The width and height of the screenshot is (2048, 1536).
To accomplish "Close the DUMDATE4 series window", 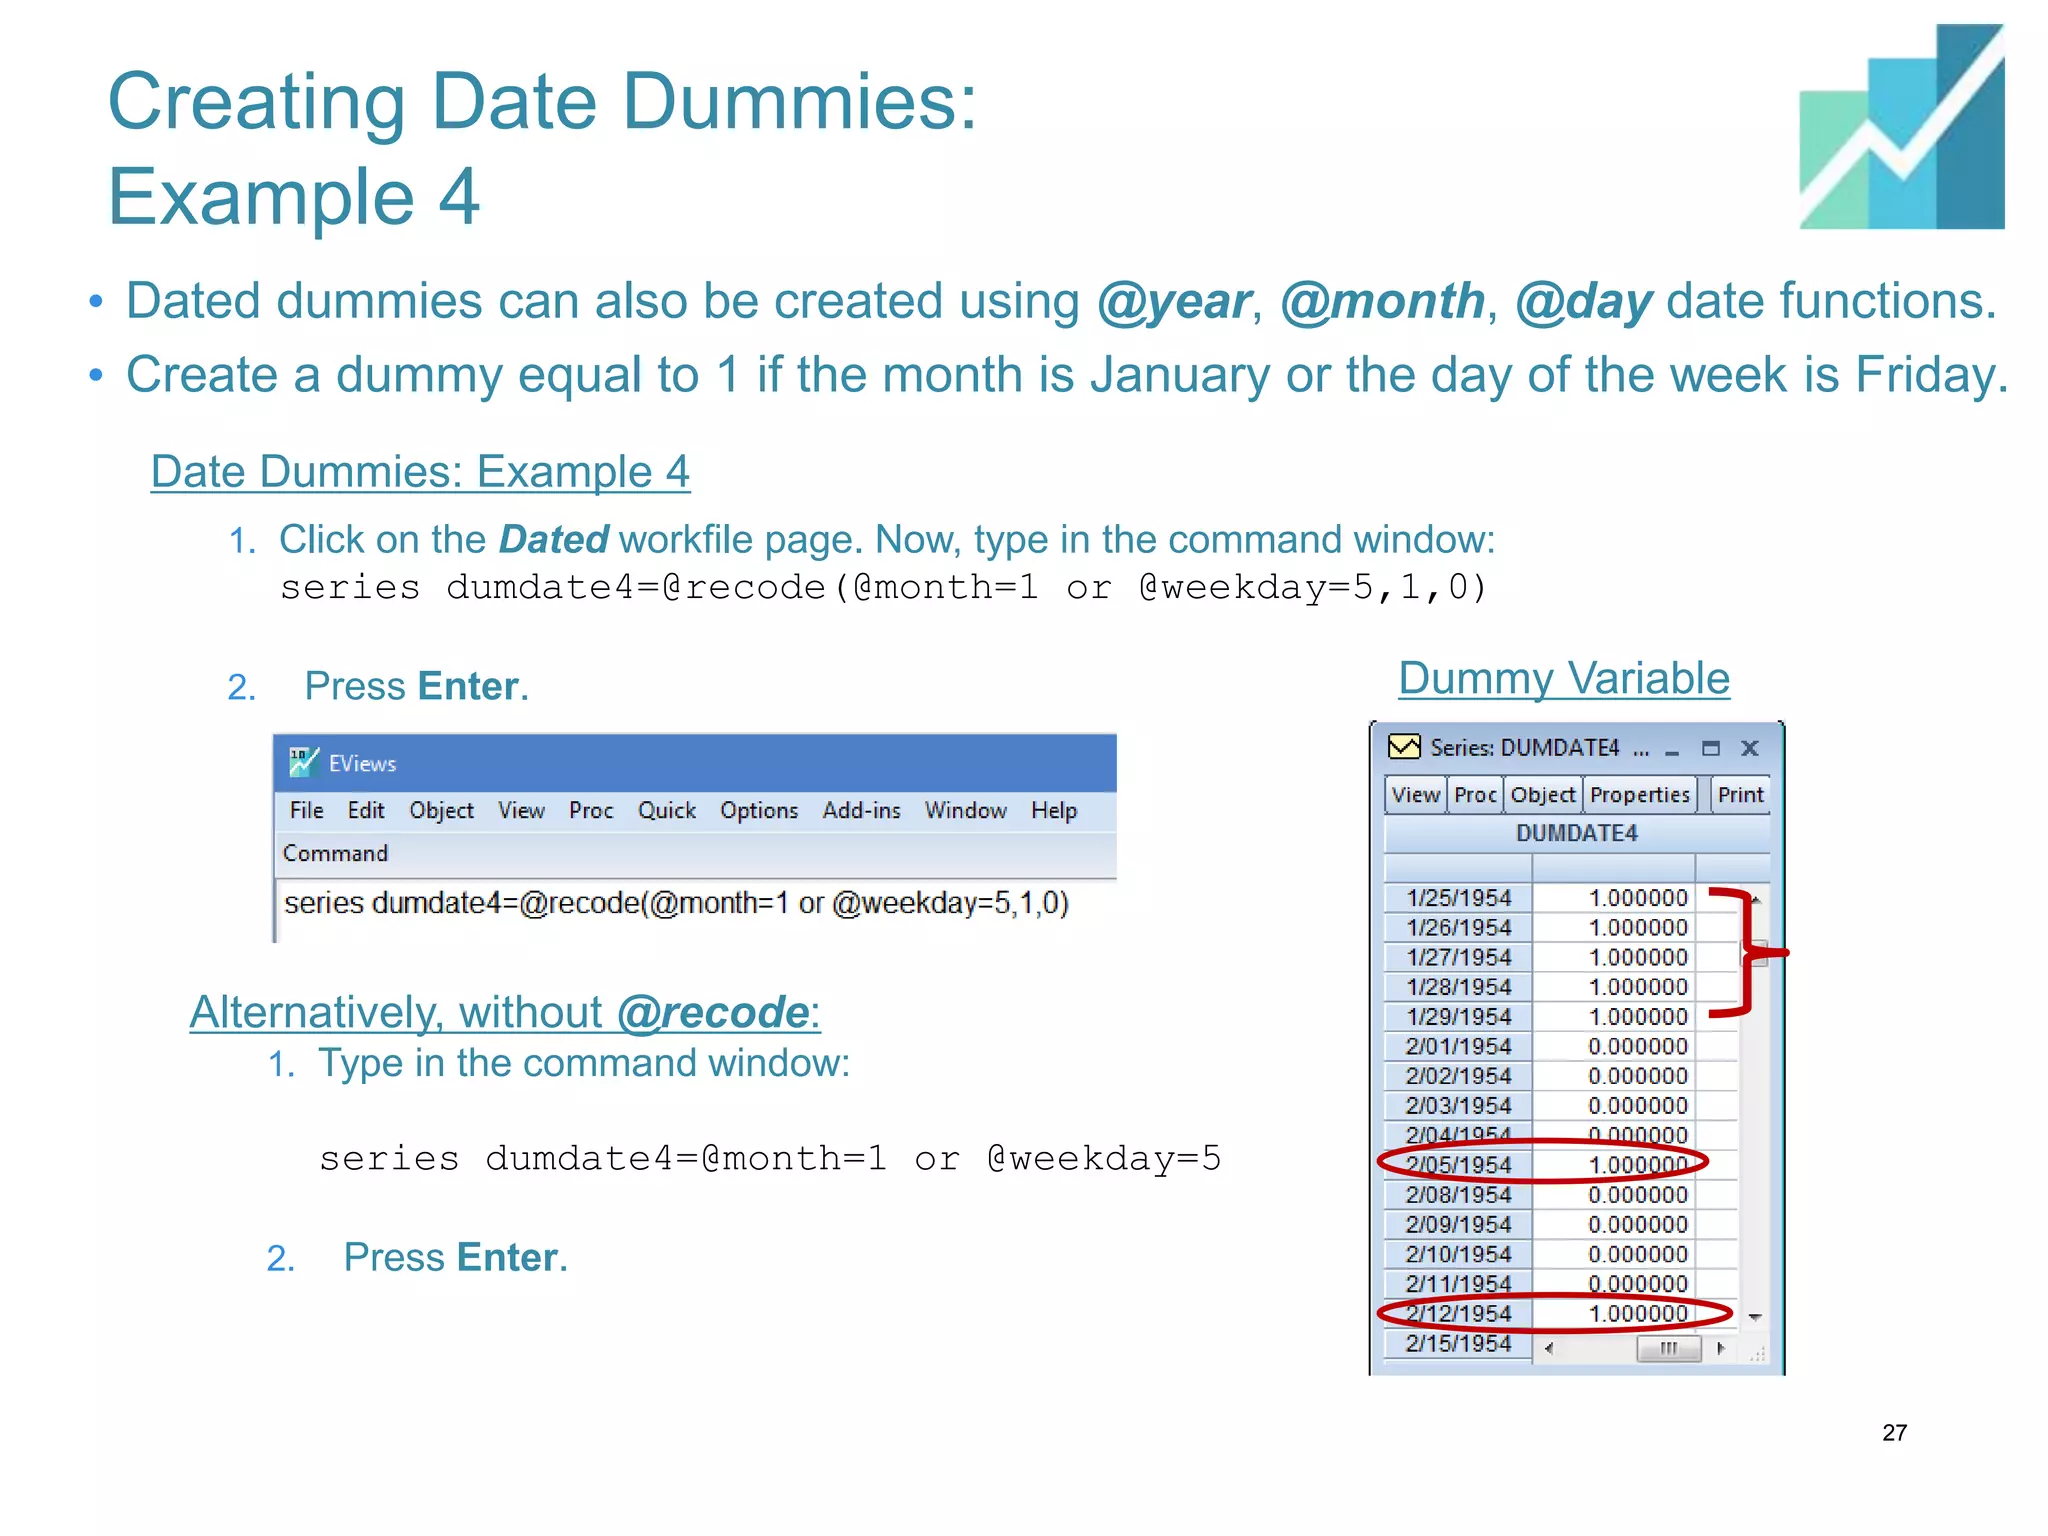I will point(1750,748).
